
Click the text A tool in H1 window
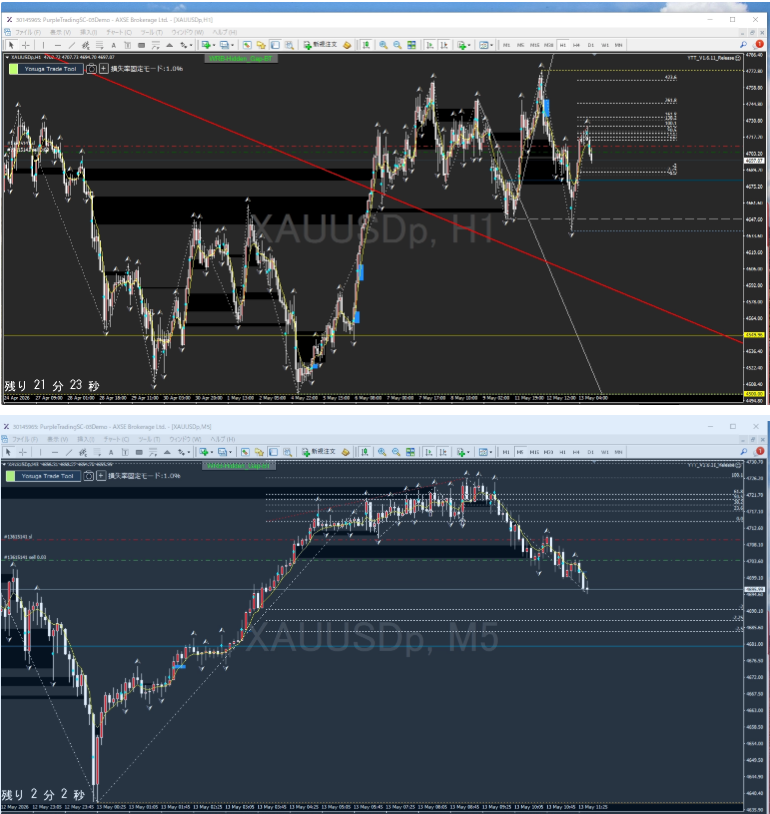pyautogui.click(x=113, y=45)
